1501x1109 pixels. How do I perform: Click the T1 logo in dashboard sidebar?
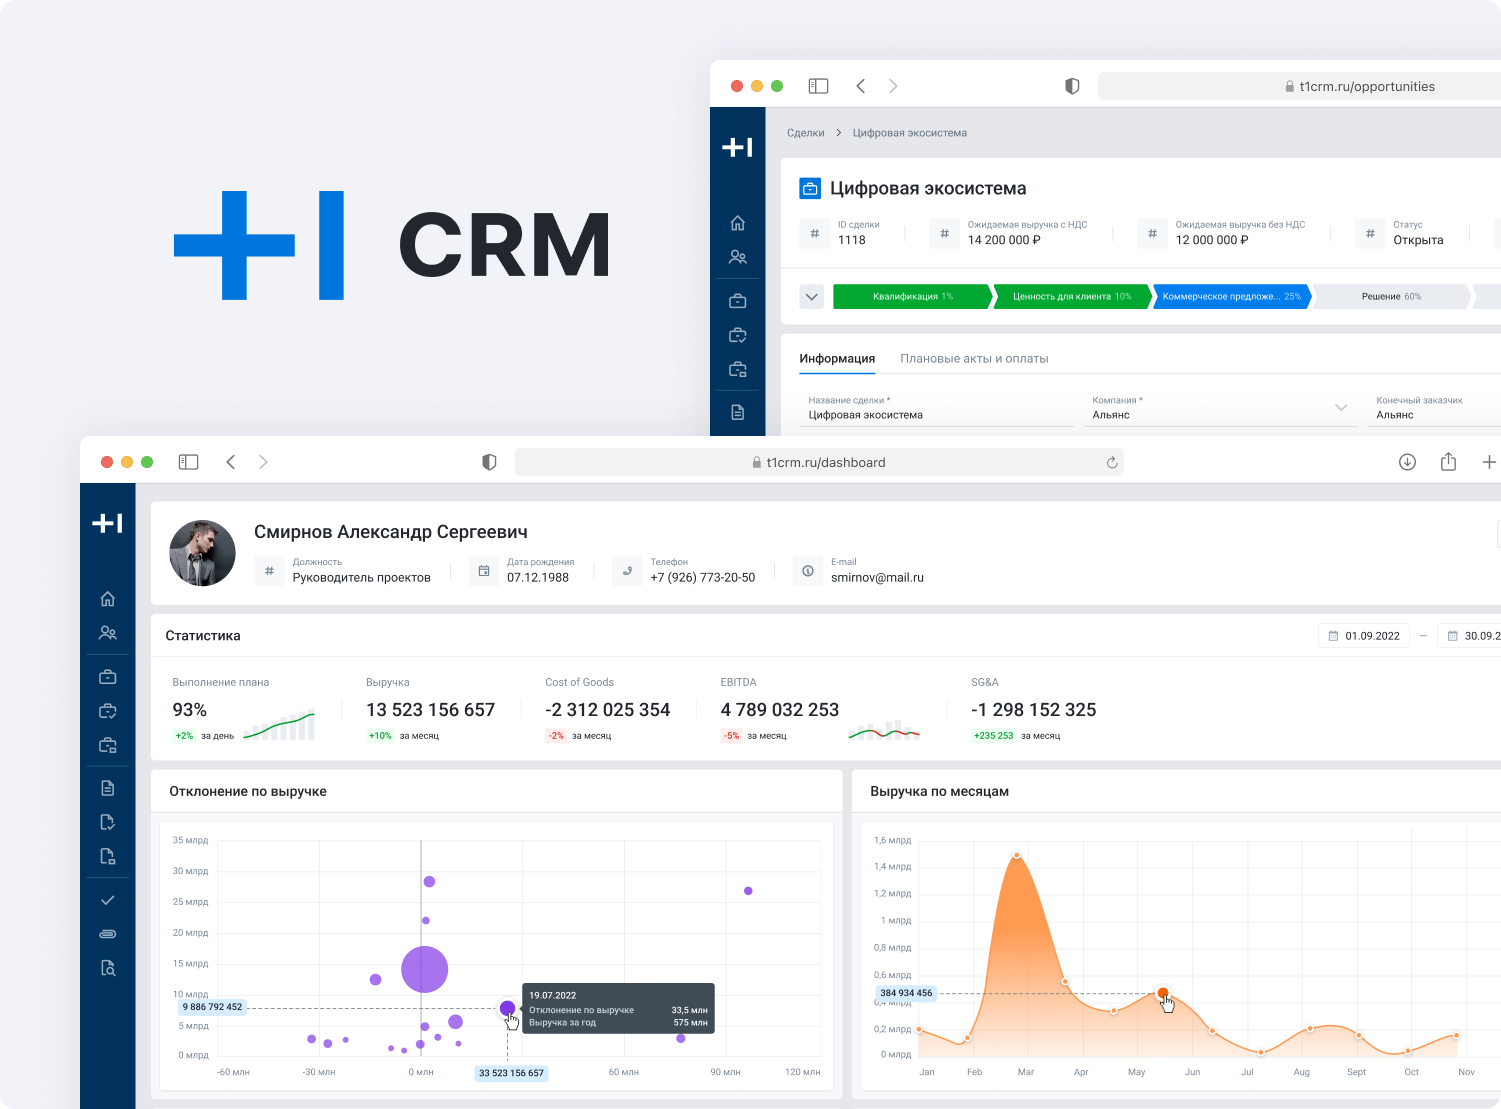(107, 522)
